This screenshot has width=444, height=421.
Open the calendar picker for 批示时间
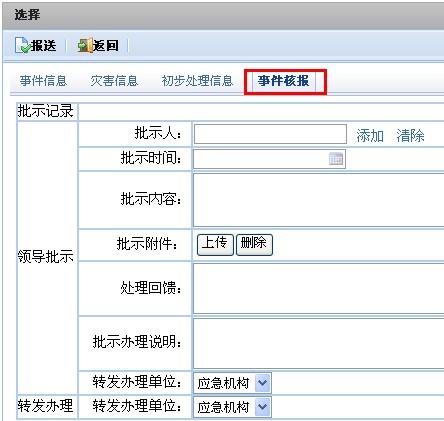[336, 159]
